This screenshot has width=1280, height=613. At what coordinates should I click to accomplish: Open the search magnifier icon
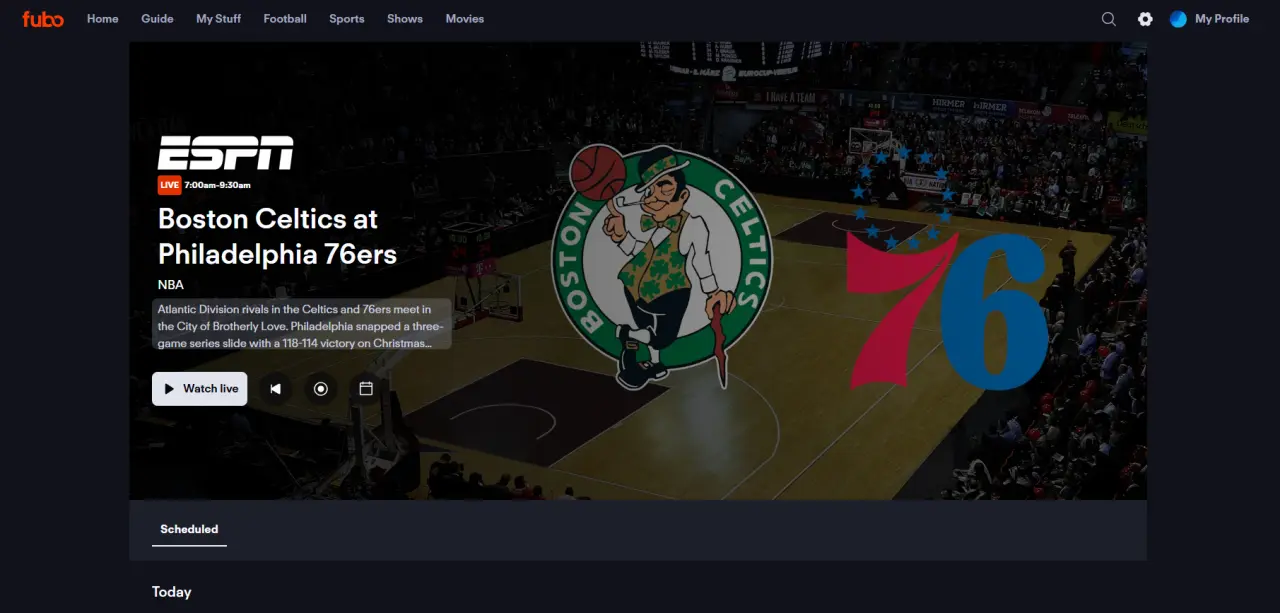pos(1109,19)
